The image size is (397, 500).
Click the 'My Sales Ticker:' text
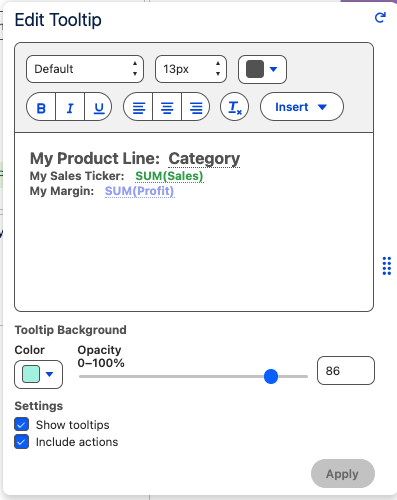(77, 176)
